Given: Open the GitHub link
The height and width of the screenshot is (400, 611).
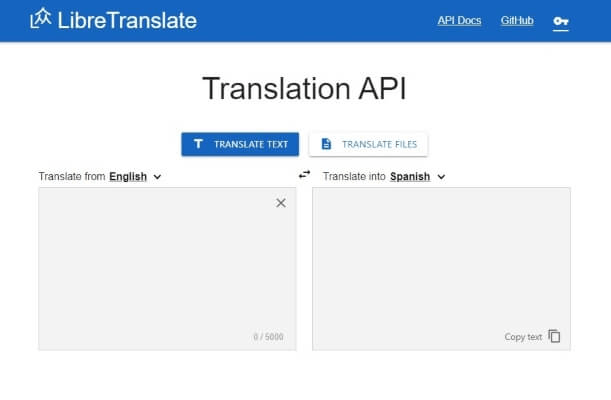Looking at the screenshot, I should tap(517, 21).
